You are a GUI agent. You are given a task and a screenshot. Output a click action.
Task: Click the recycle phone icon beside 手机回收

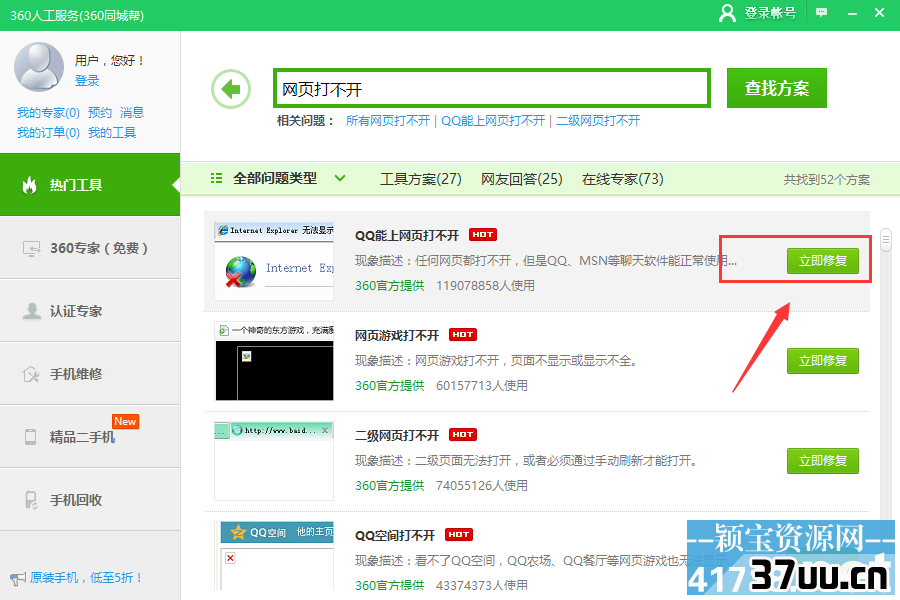pyautogui.click(x=31, y=500)
